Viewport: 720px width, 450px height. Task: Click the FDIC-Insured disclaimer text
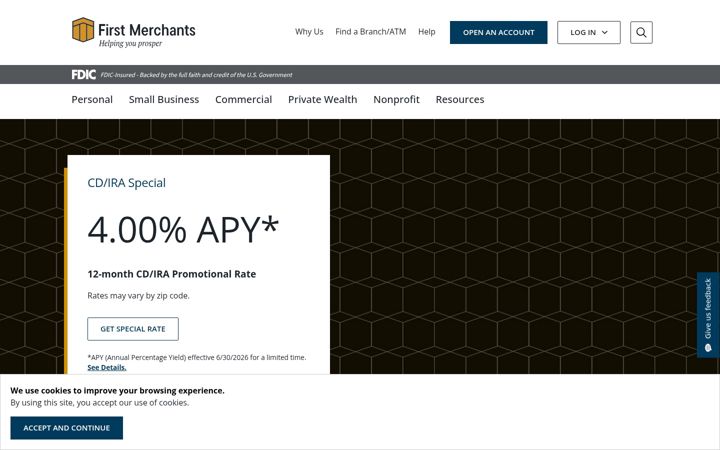pos(196,75)
